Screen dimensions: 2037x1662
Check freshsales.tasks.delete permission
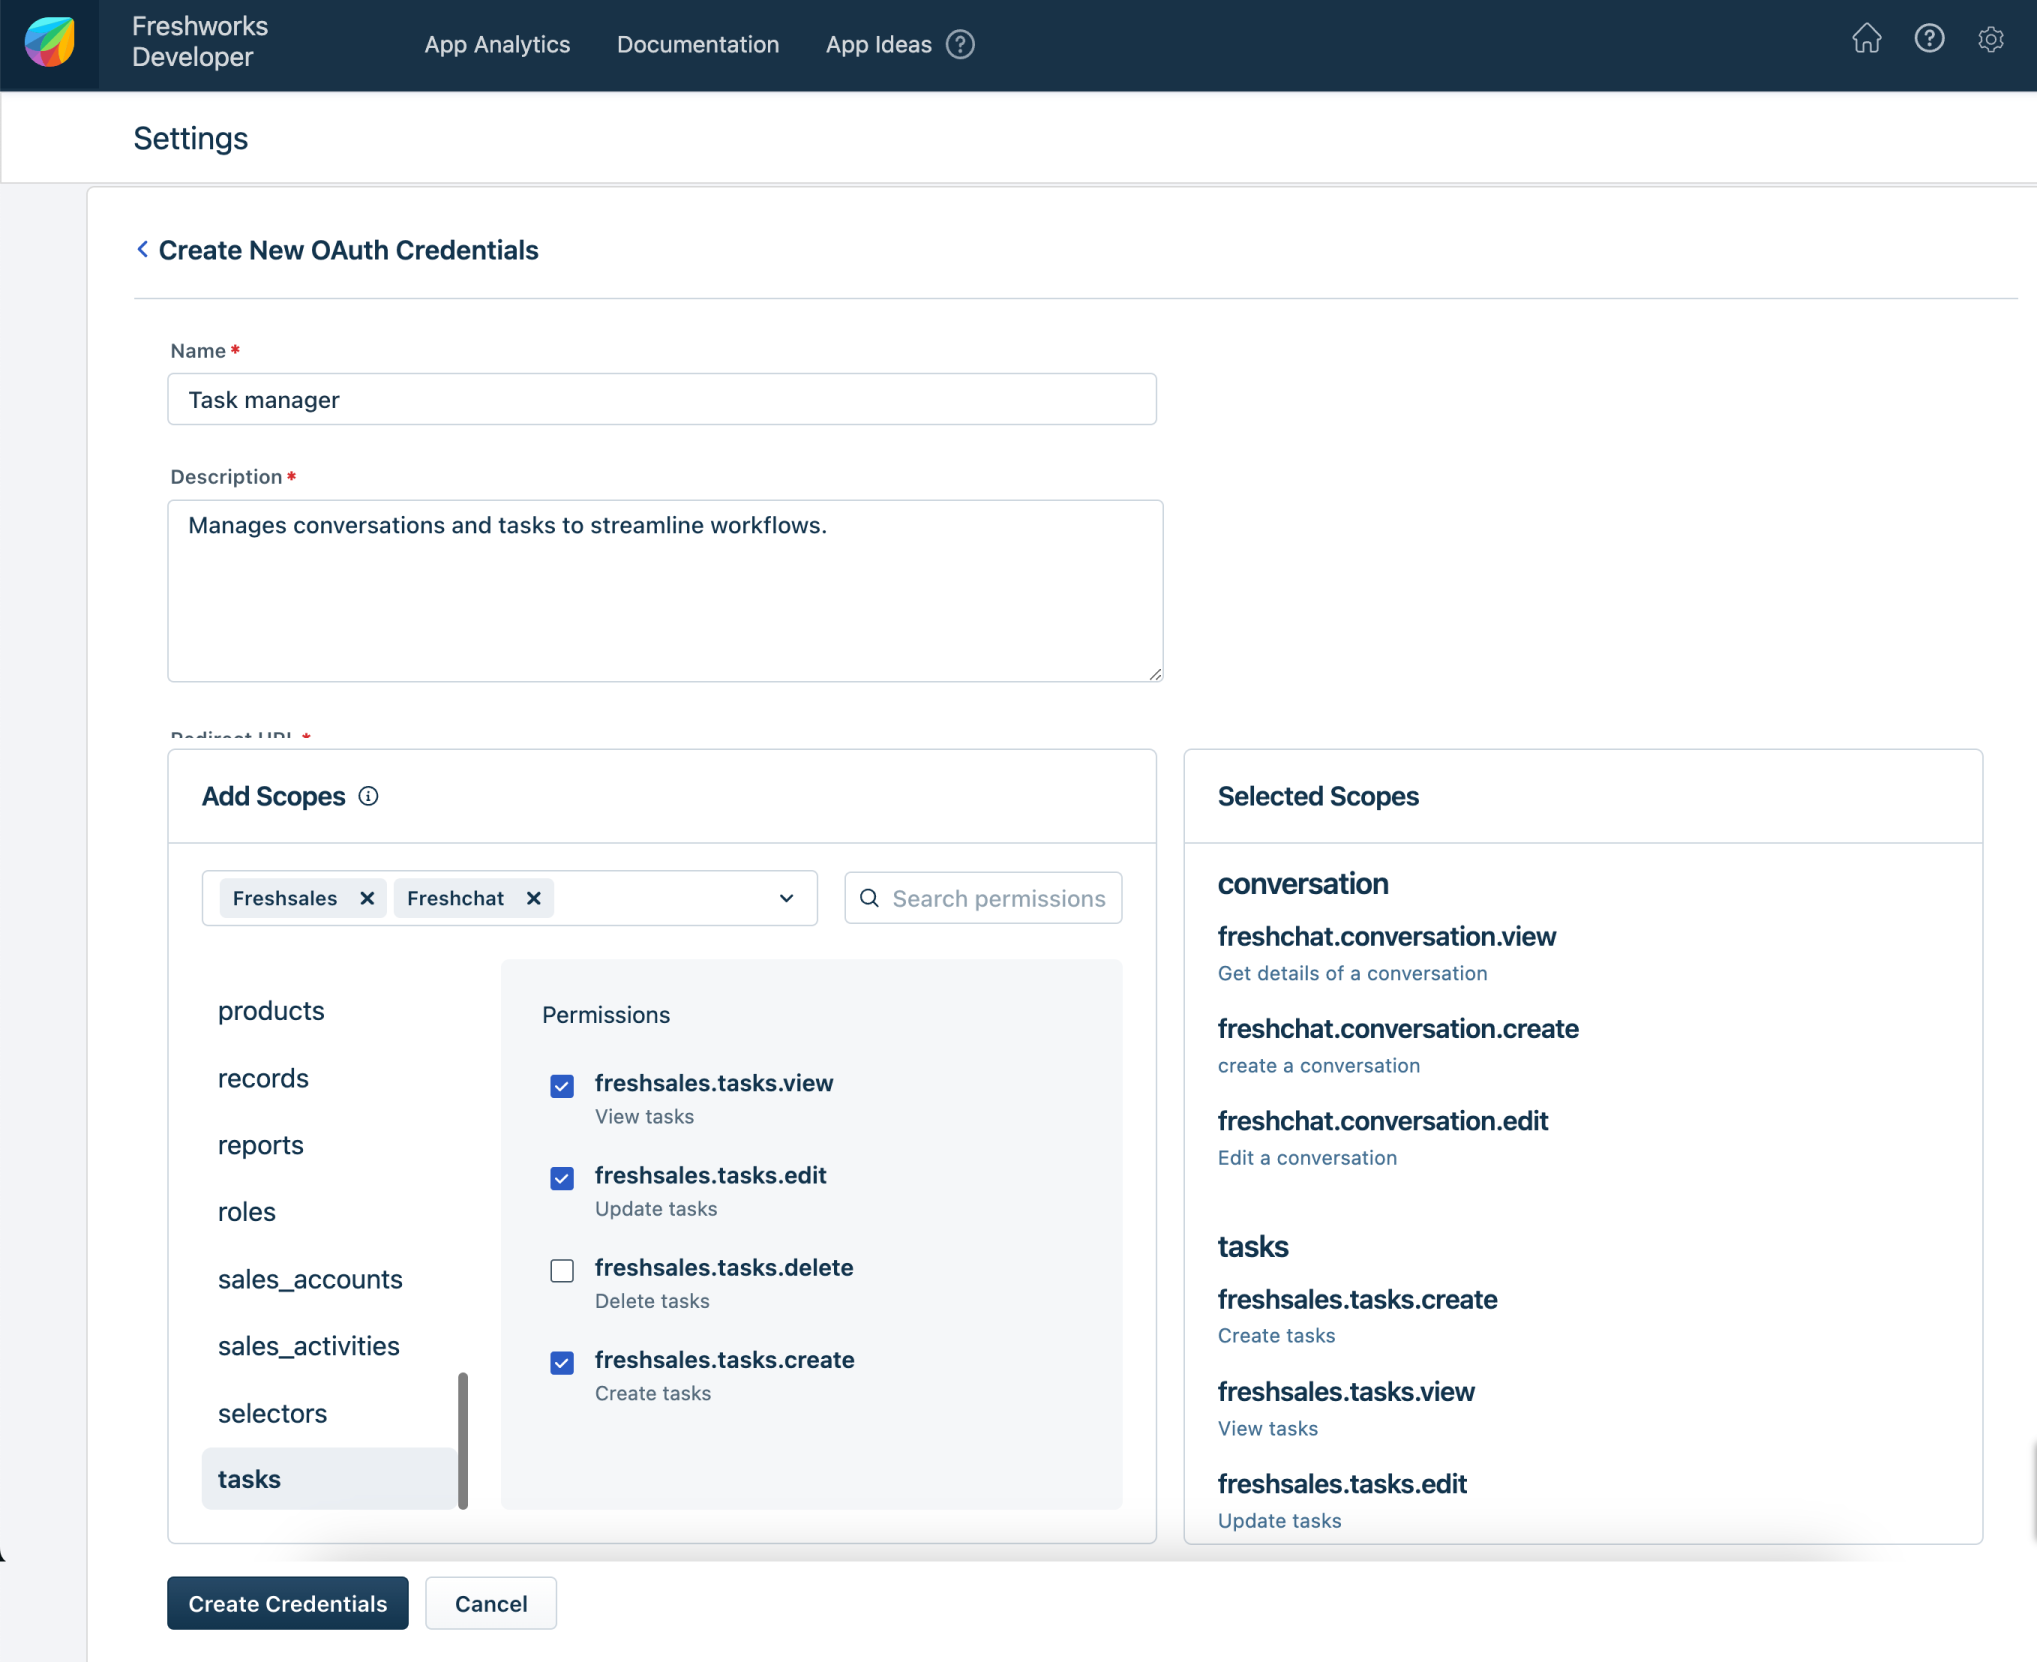[x=562, y=1270]
